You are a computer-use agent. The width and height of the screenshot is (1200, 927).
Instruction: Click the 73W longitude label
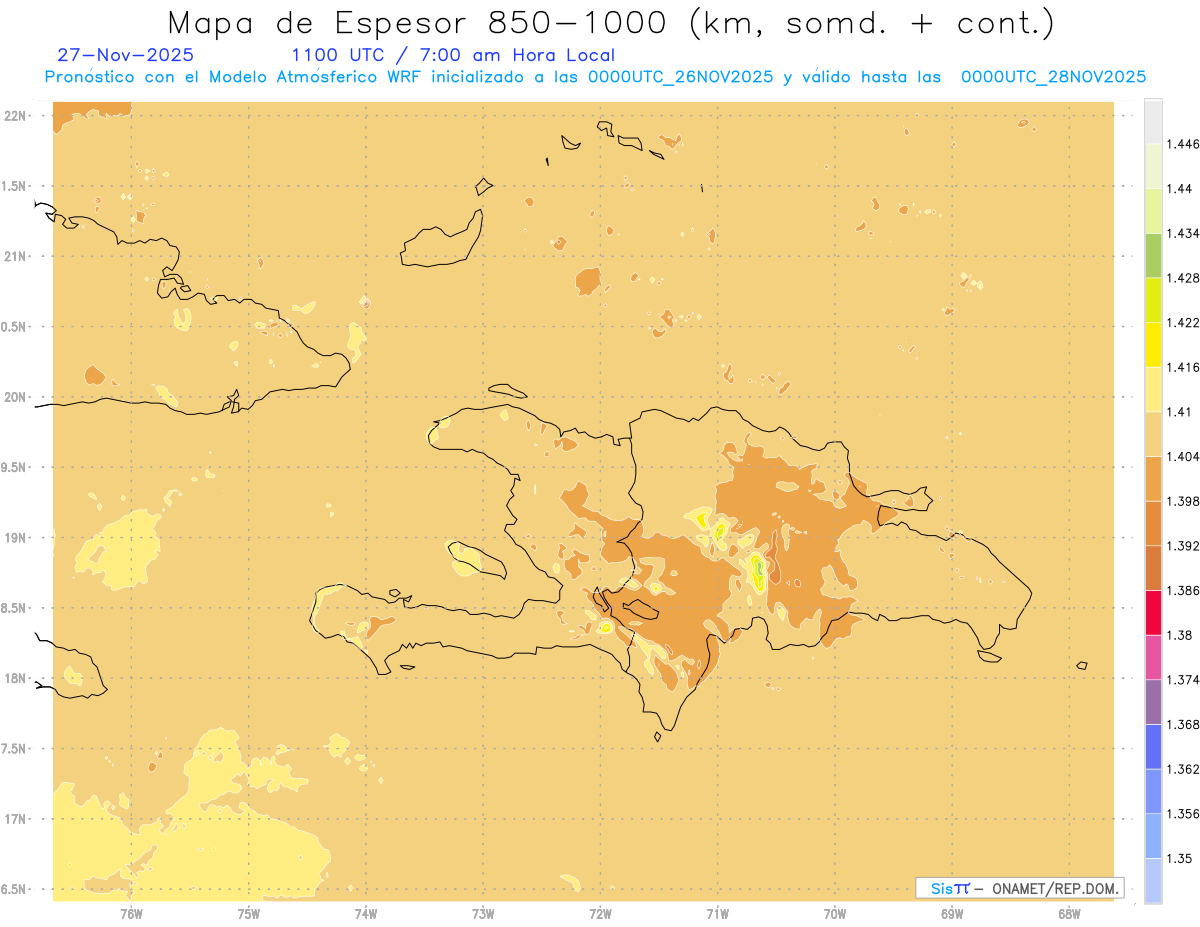click(x=483, y=913)
